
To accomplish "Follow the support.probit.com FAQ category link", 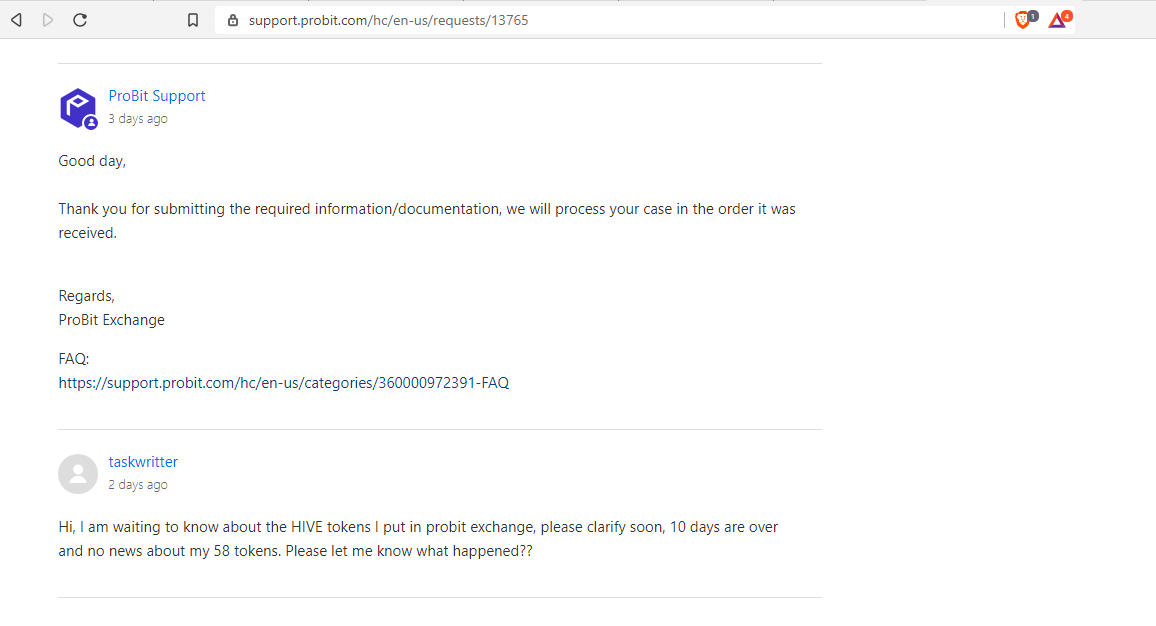I will click(284, 383).
